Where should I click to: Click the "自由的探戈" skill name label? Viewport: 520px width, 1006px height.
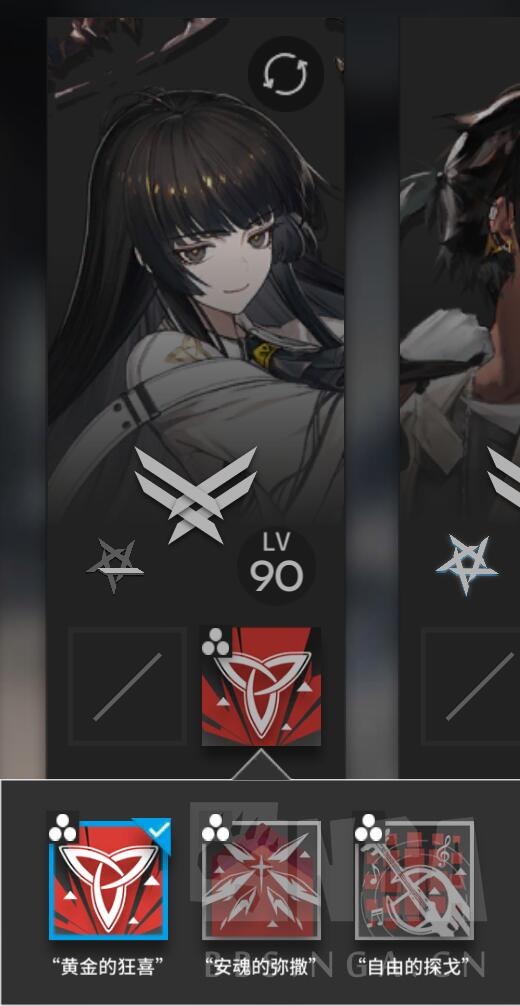click(x=414, y=966)
